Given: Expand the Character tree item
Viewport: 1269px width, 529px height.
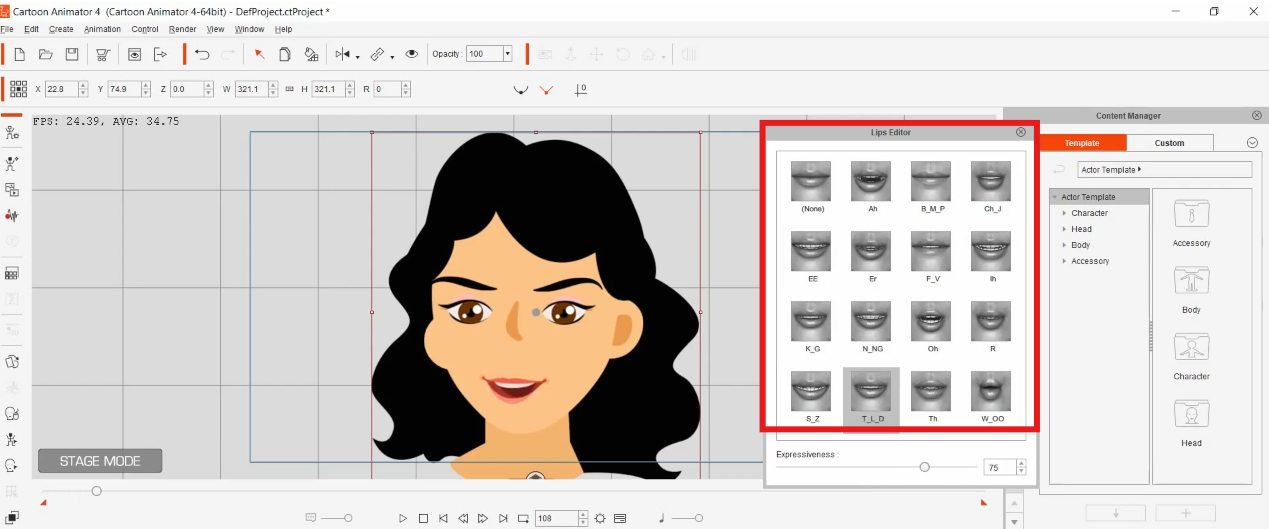Looking at the screenshot, I should click(x=1064, y=213).
